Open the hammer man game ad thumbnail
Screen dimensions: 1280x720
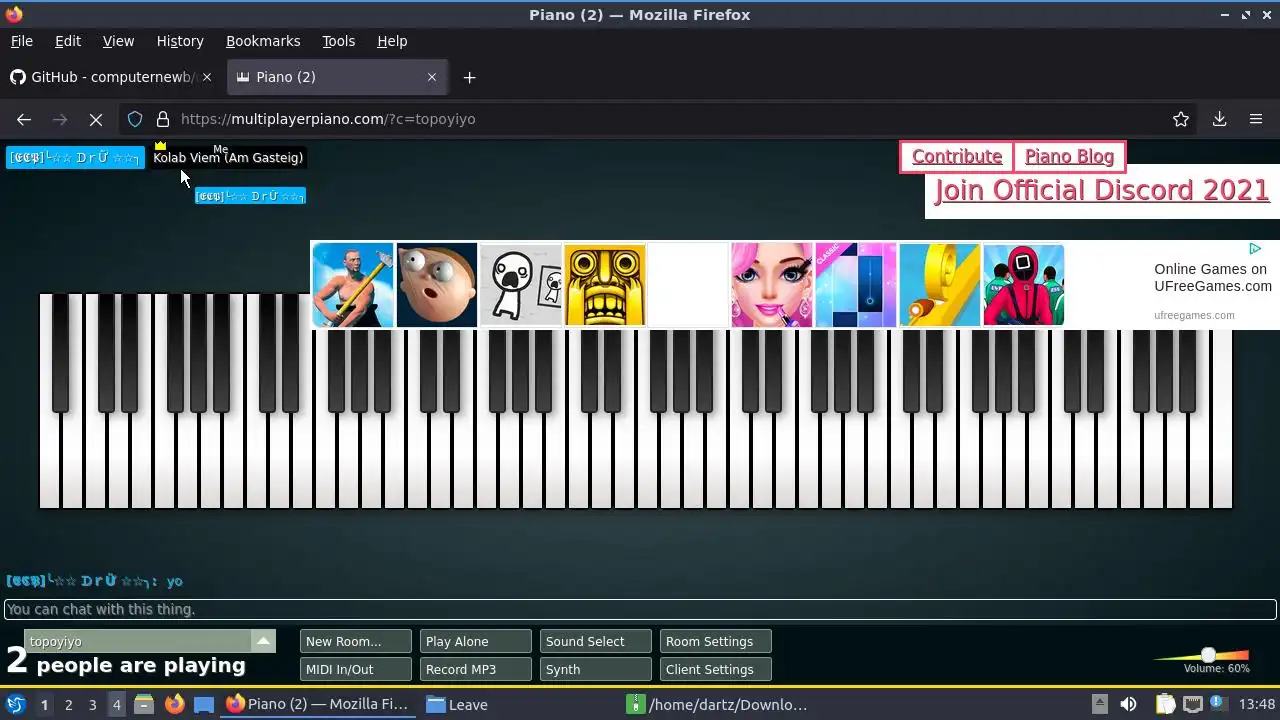[x=353, y=285]
